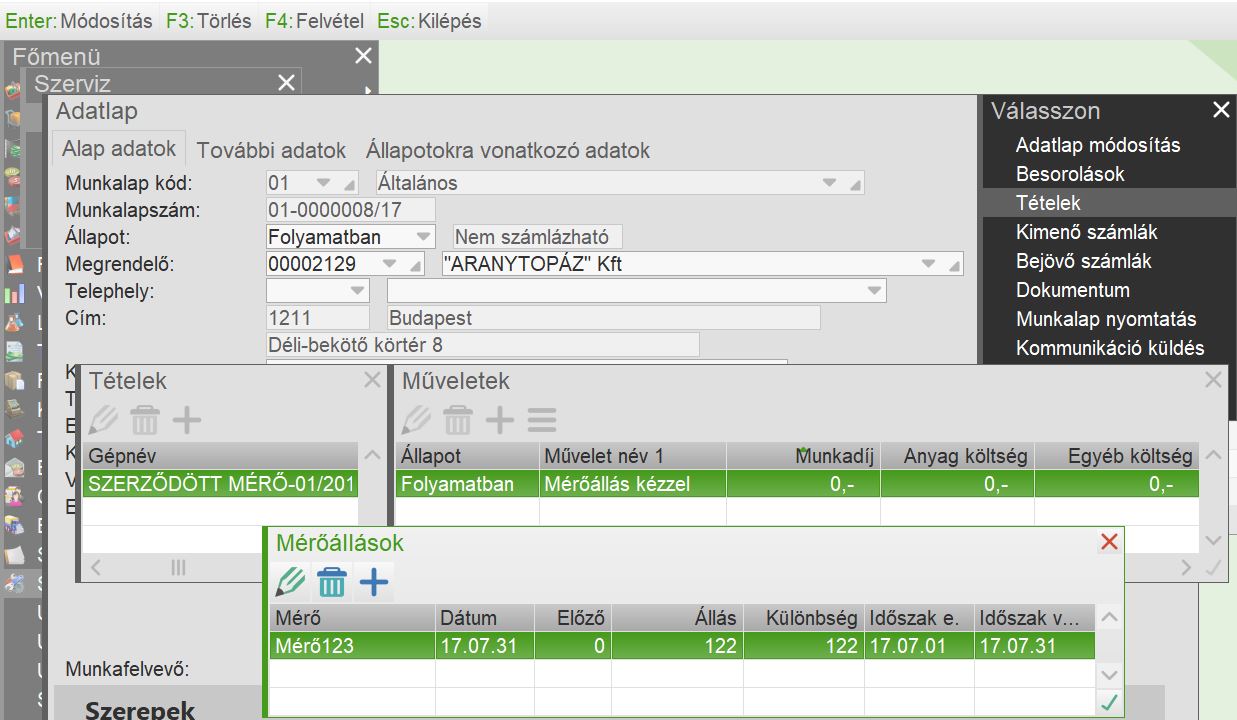Click the Dátum column header in Mérőállások

[485, 618]
